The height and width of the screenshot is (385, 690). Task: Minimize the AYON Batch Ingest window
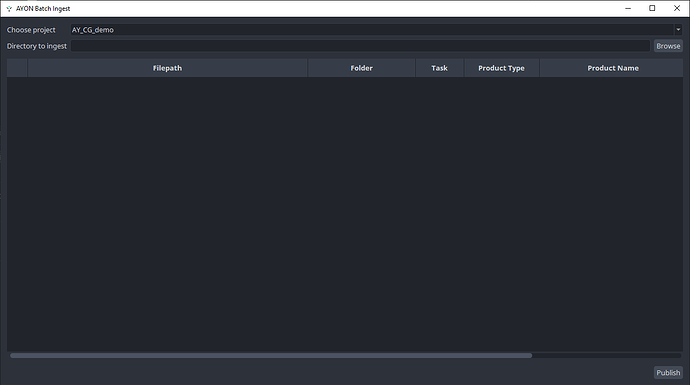(x=628, y=8)
